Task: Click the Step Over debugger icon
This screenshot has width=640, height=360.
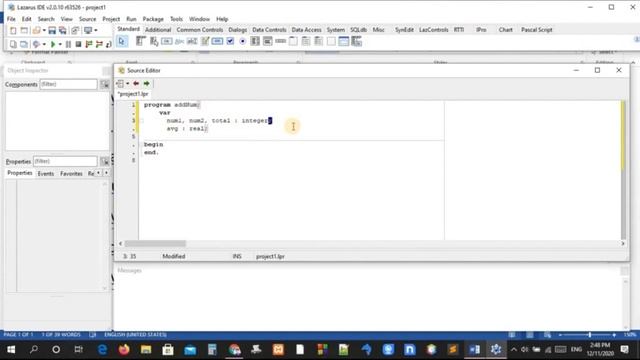Action: [99, 44]
